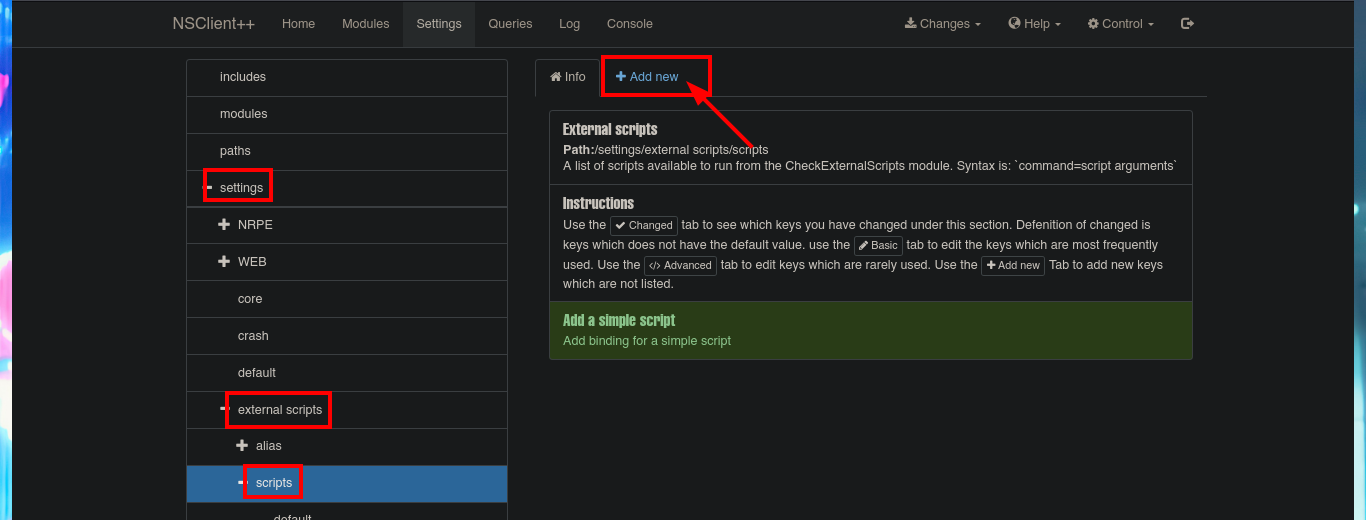This screenshot has width=1366, height=520.
Task: Open the Home navigation item
Action: point(298,23)
